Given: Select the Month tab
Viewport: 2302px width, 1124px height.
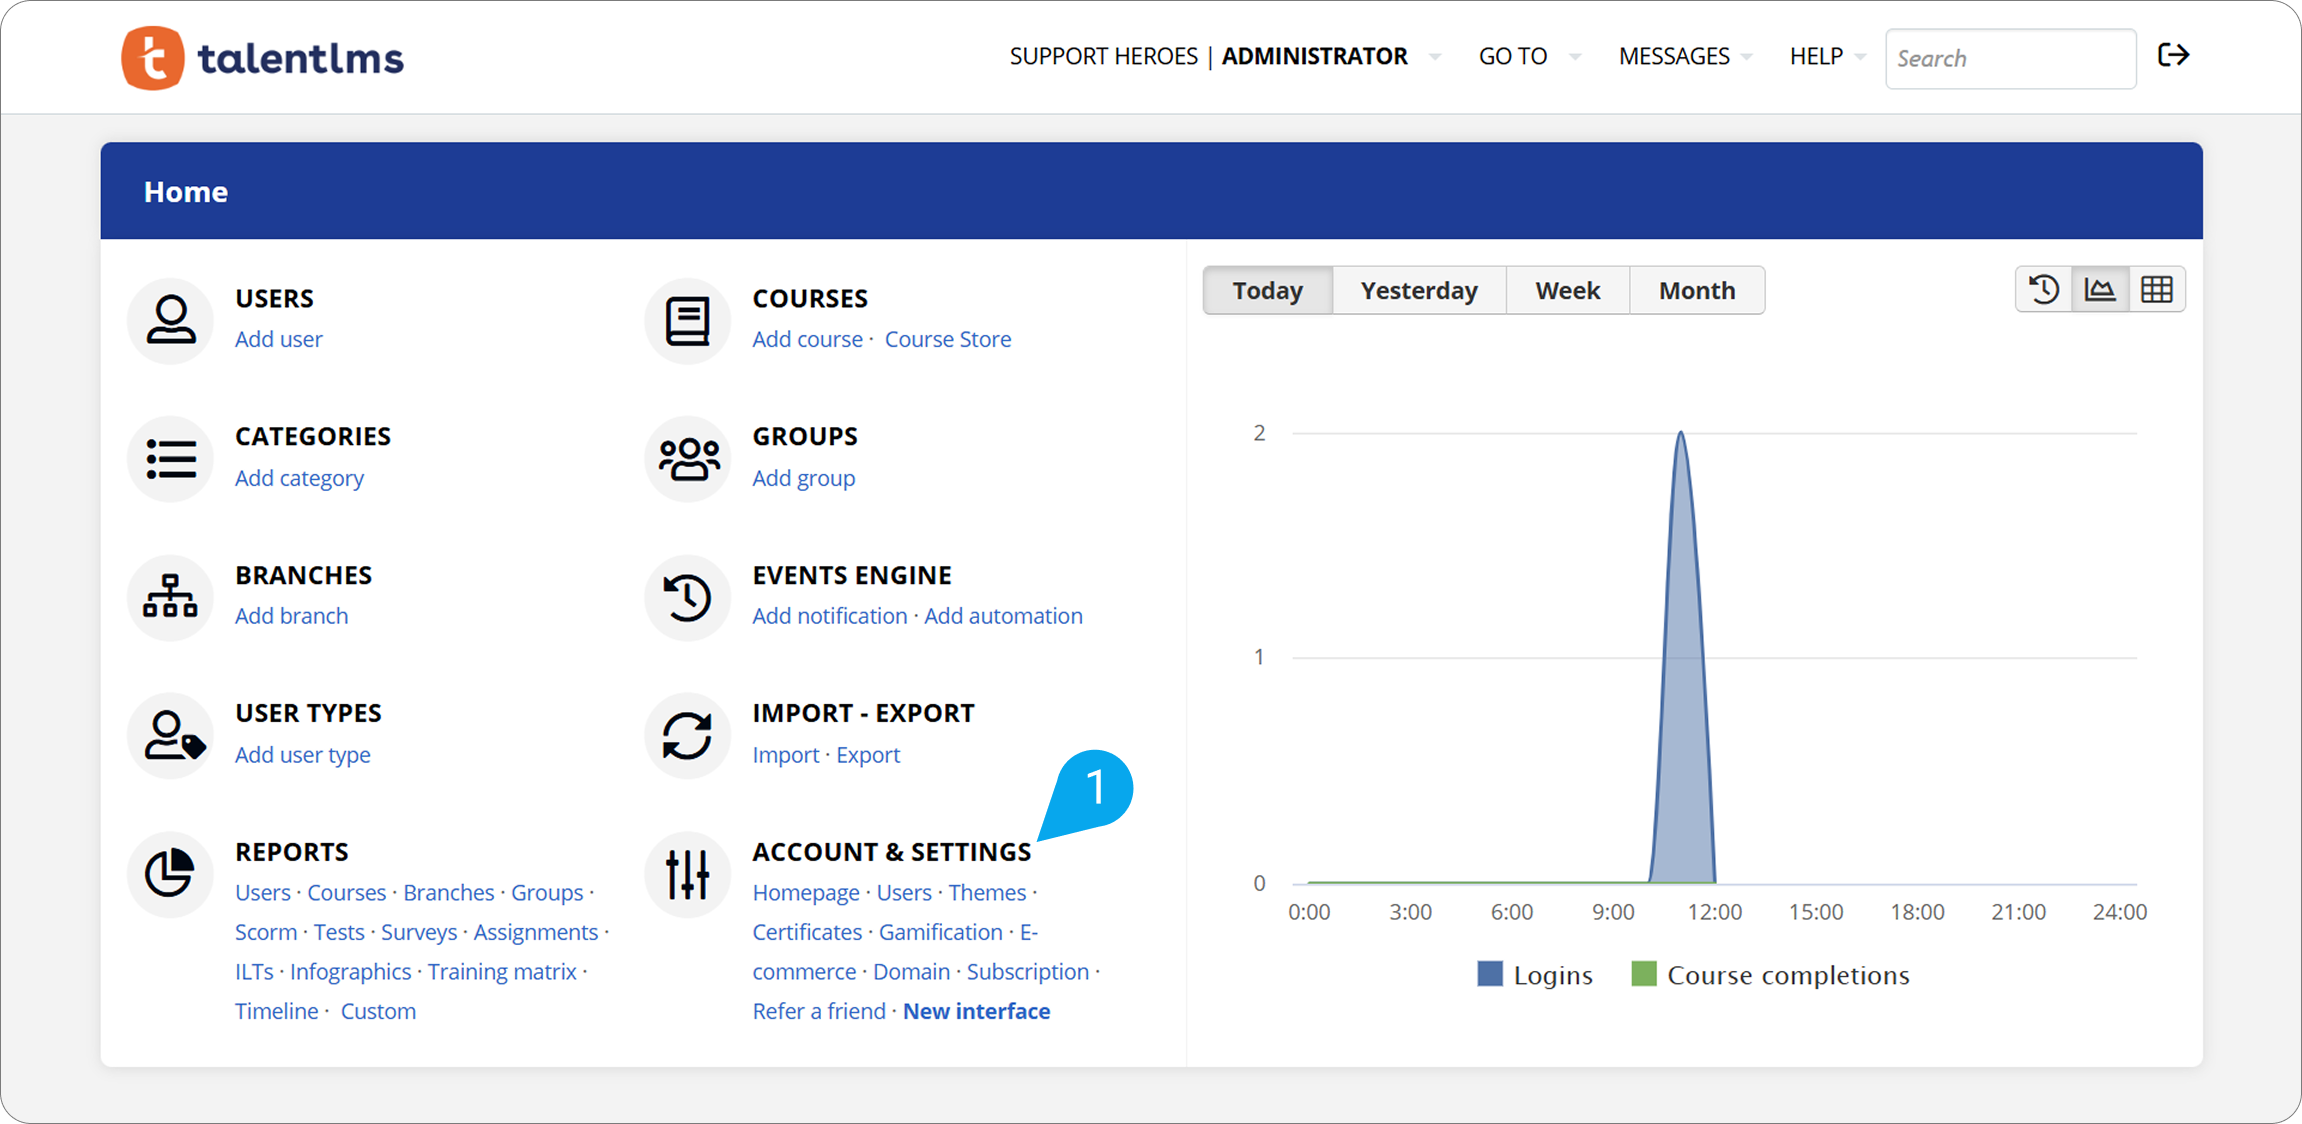Looking at the screenshot, I should (x=1696, y=291).
